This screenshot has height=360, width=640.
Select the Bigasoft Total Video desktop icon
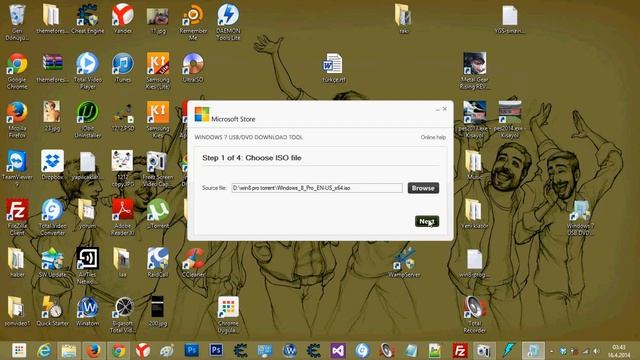pos(122,315)
